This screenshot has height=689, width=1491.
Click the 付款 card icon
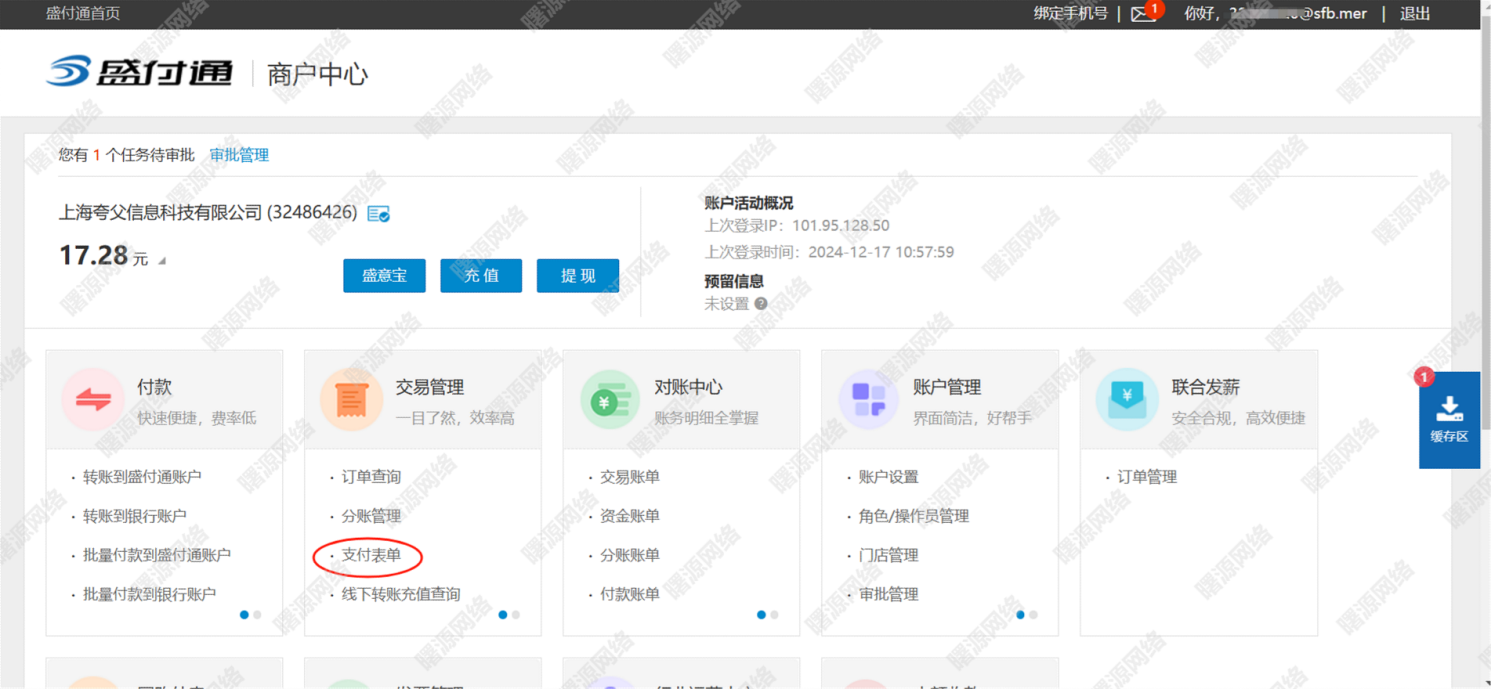93,400
